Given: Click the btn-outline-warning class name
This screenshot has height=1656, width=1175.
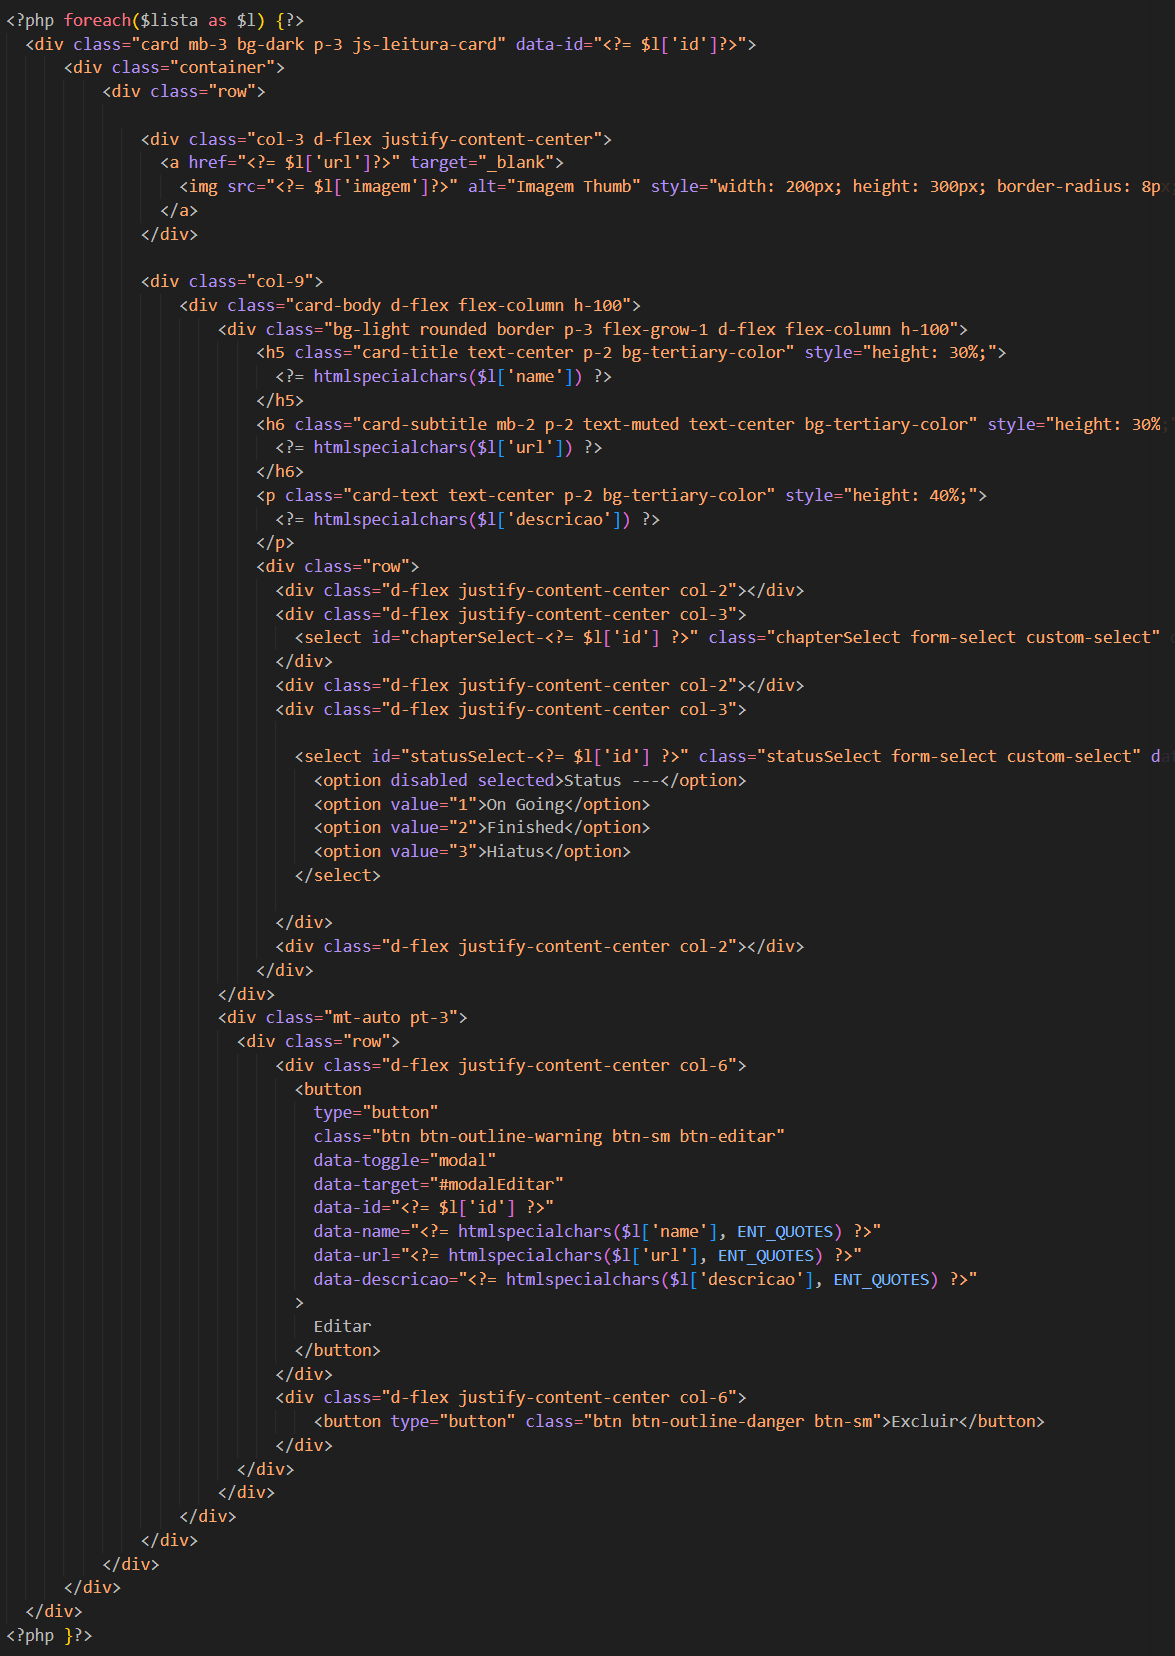Looking at the screenshot, I should 511,1136.
